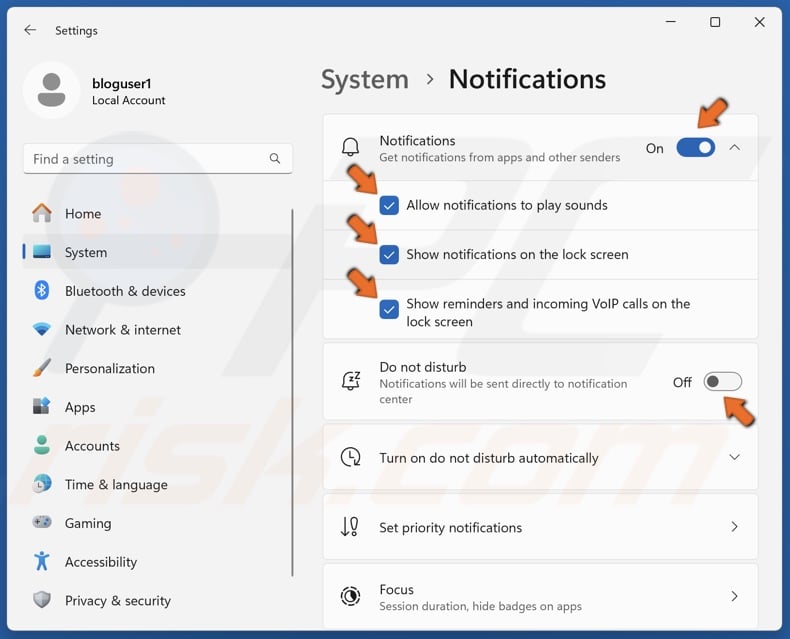
Task: Expand Turn on do not disturb automatically
Action: [735, 457]
